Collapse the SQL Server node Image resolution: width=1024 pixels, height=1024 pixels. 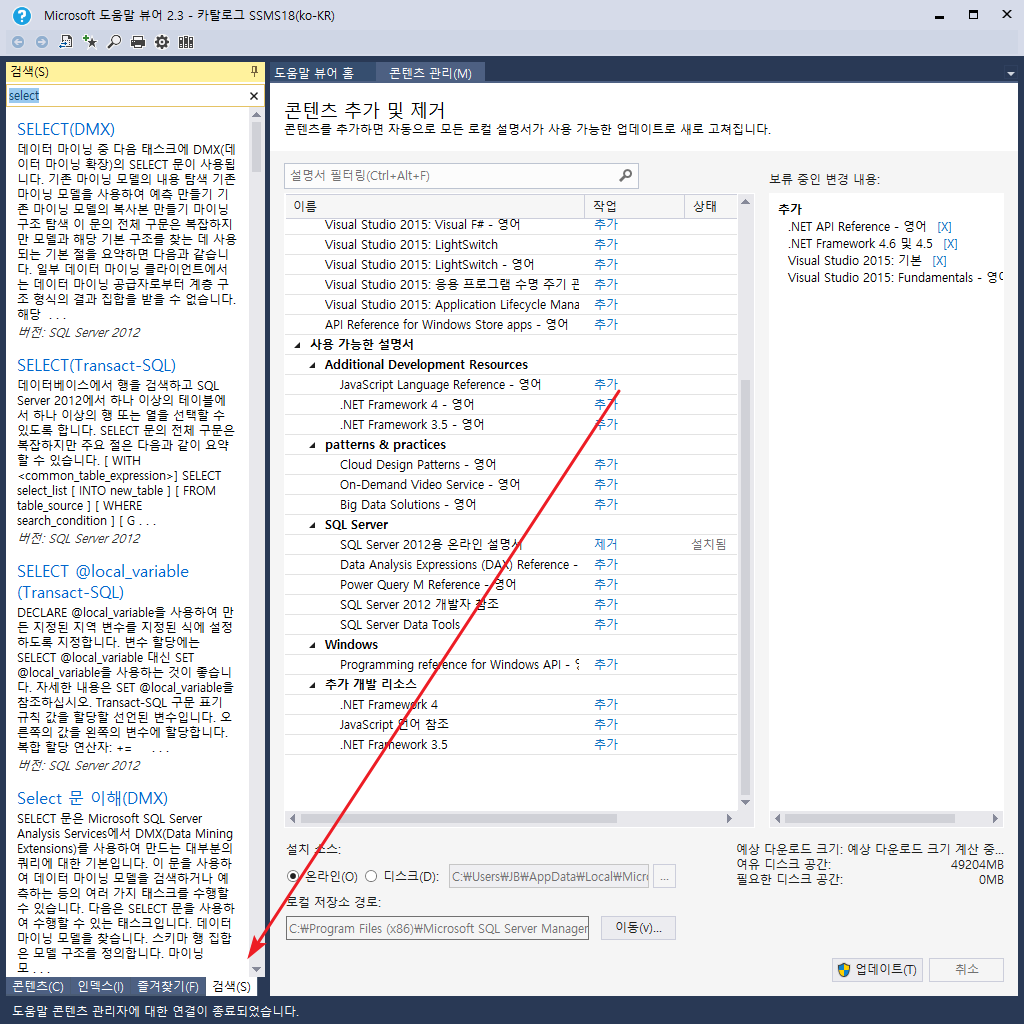tap(312, 525)
